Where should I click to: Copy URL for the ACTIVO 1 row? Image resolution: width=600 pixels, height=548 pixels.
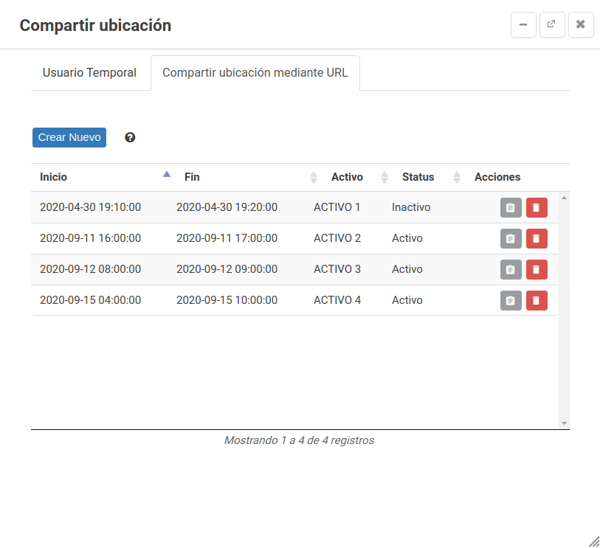510,207
